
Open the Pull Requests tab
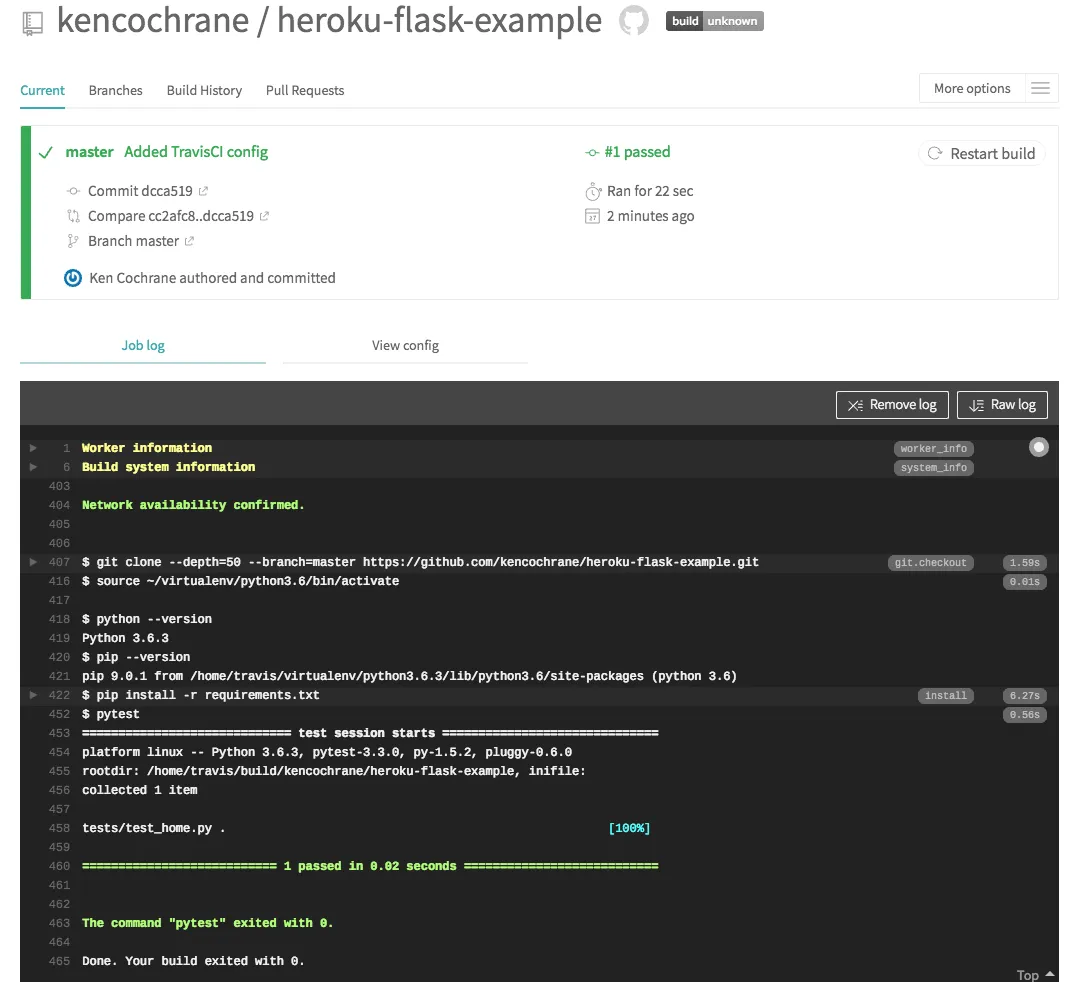(x=305, y=90)
